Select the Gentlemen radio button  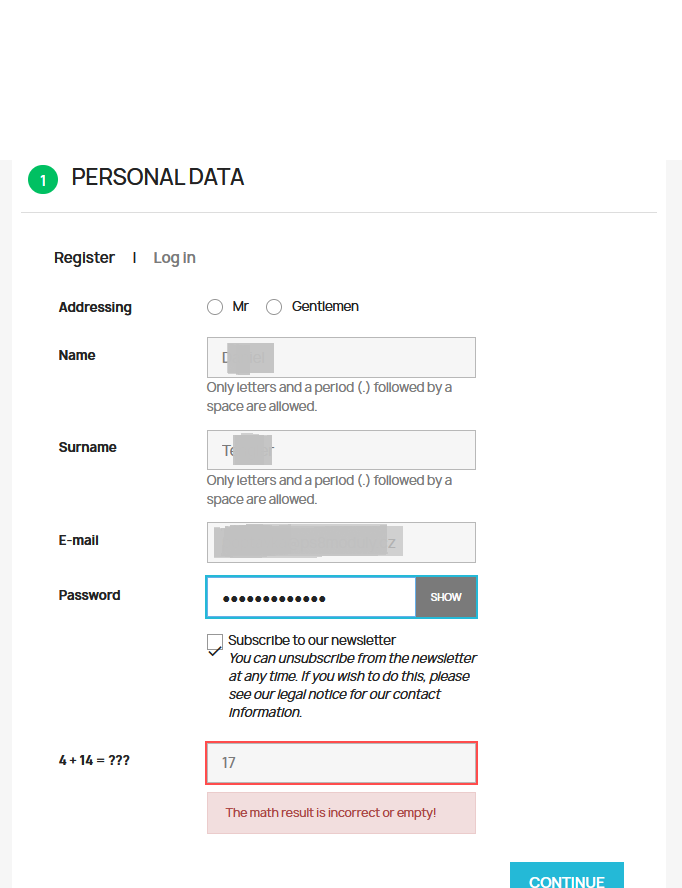[x=274, y=307]
